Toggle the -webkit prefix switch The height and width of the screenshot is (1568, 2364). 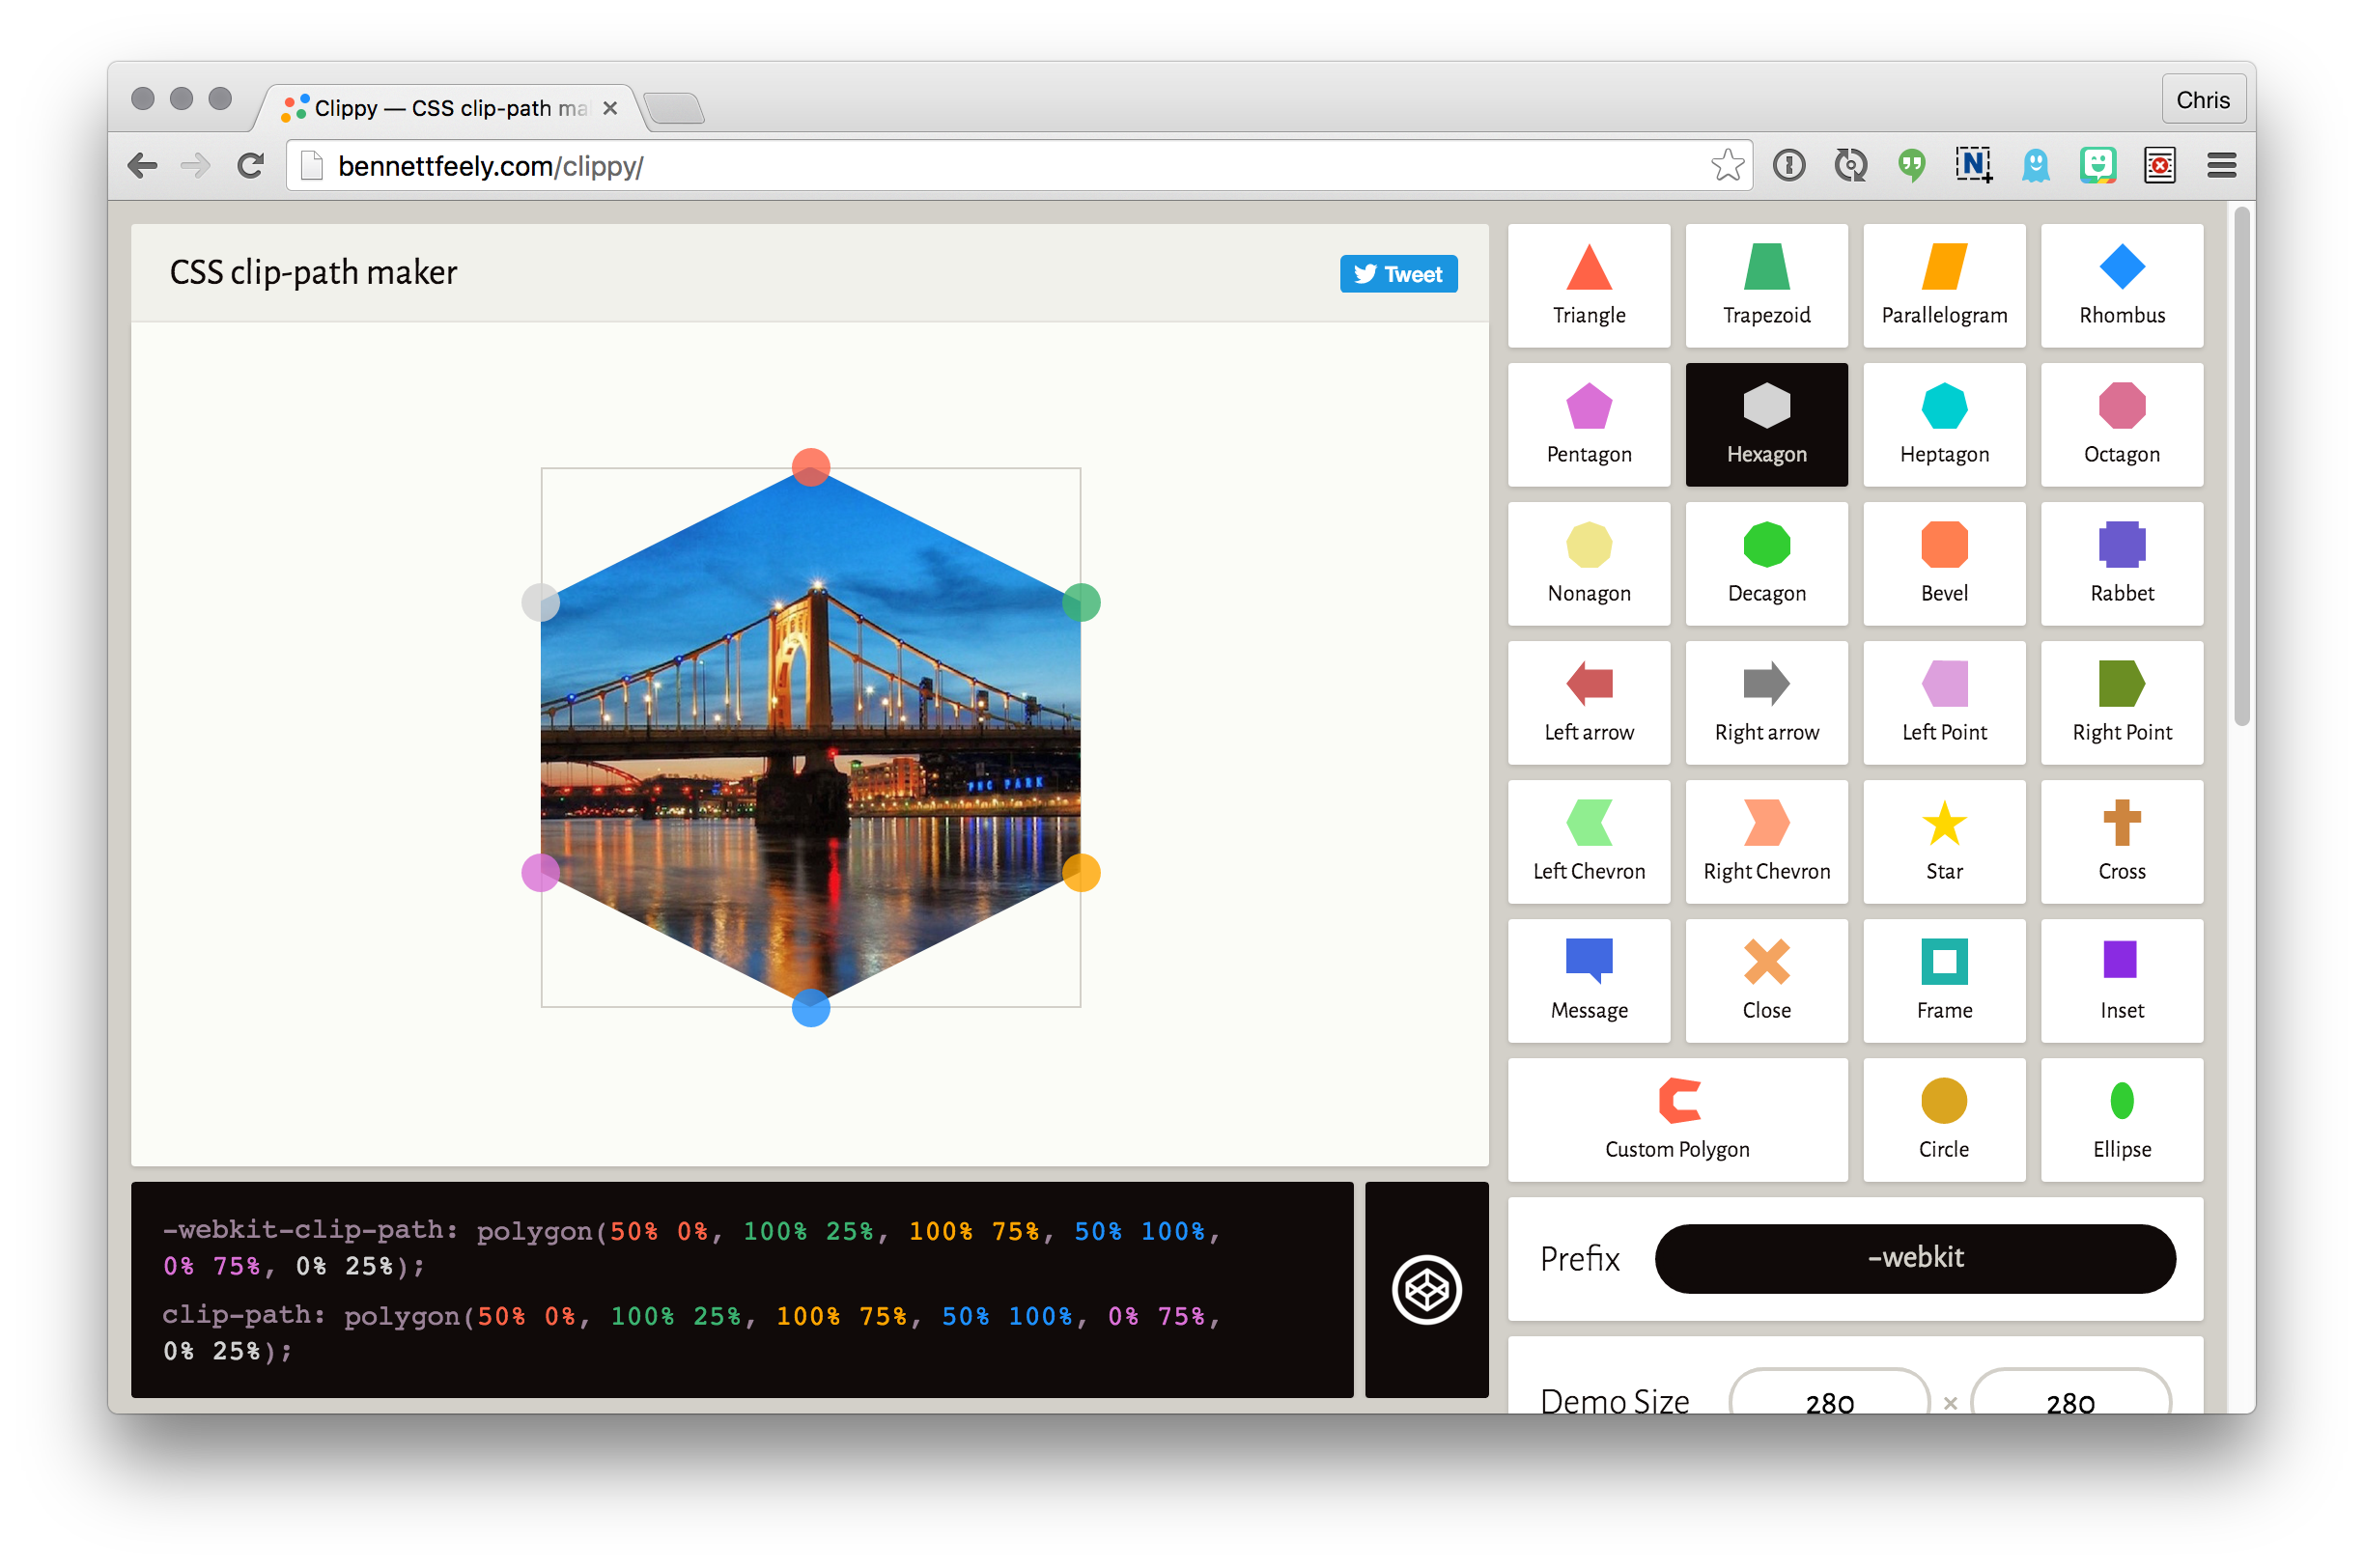point(1914,1258)
